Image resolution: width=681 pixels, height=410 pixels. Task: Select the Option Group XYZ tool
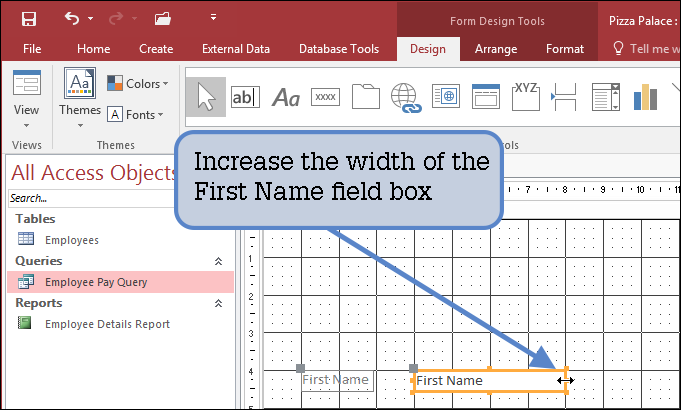click(526, 96)
